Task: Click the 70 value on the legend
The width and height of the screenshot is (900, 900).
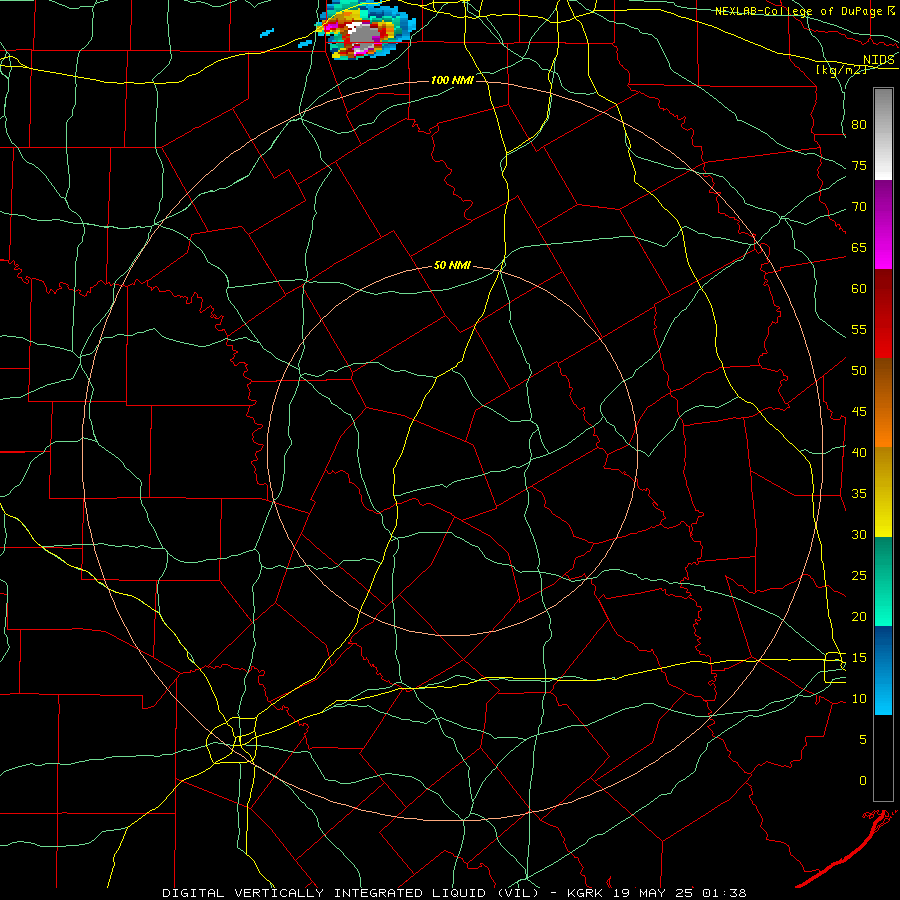Action: pyautogui.click(x=859, y=207)
